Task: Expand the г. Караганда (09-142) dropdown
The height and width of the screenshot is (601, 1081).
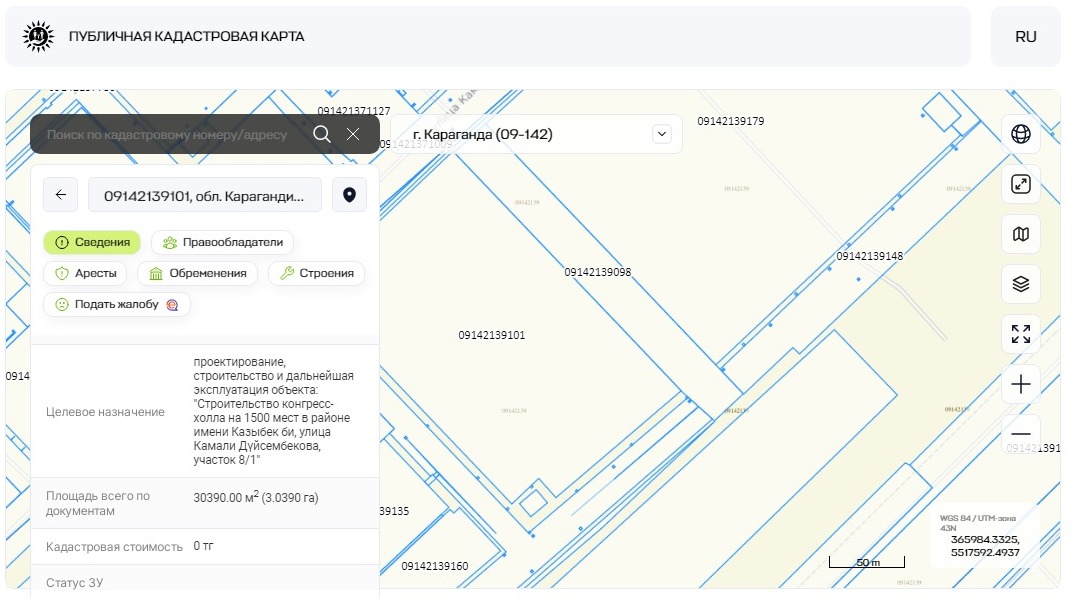Action: click(660, 134)
